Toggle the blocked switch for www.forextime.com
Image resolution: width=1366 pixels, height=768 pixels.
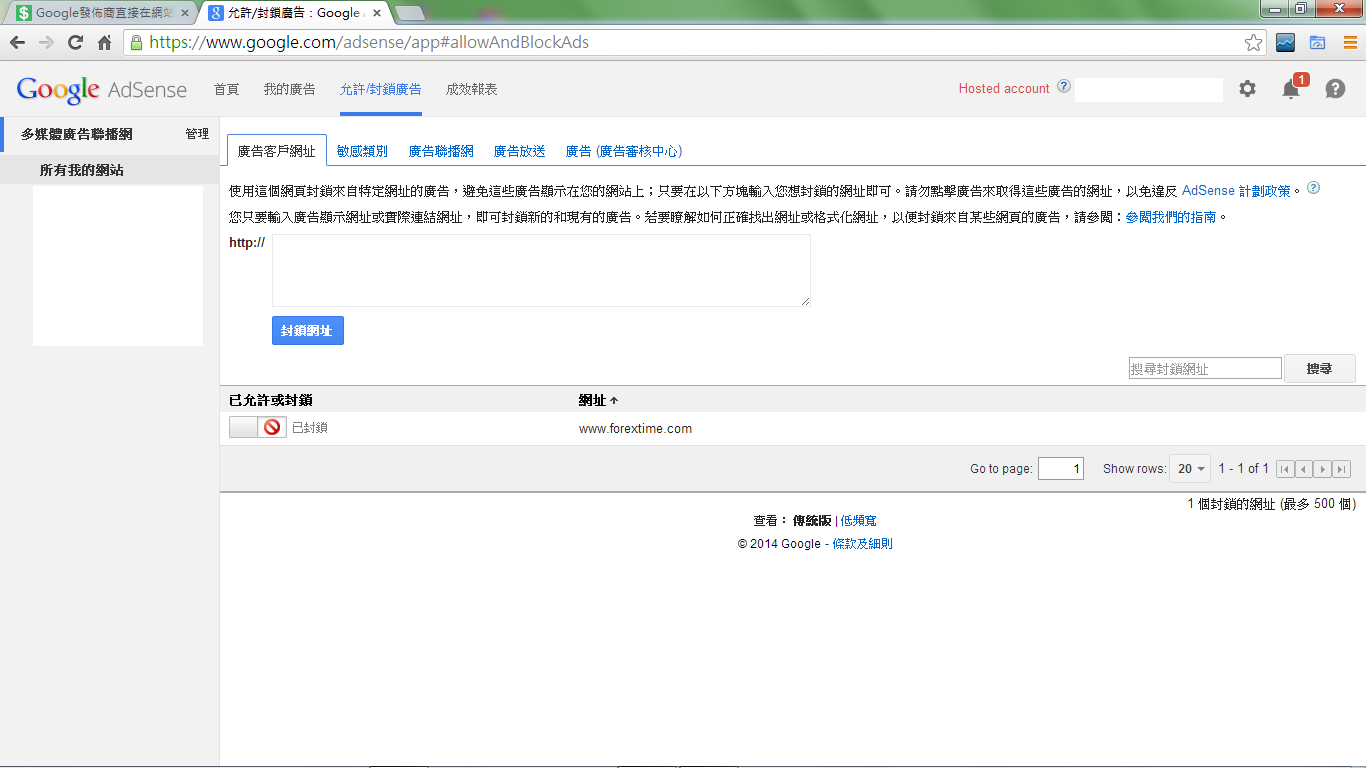[257, 427]
